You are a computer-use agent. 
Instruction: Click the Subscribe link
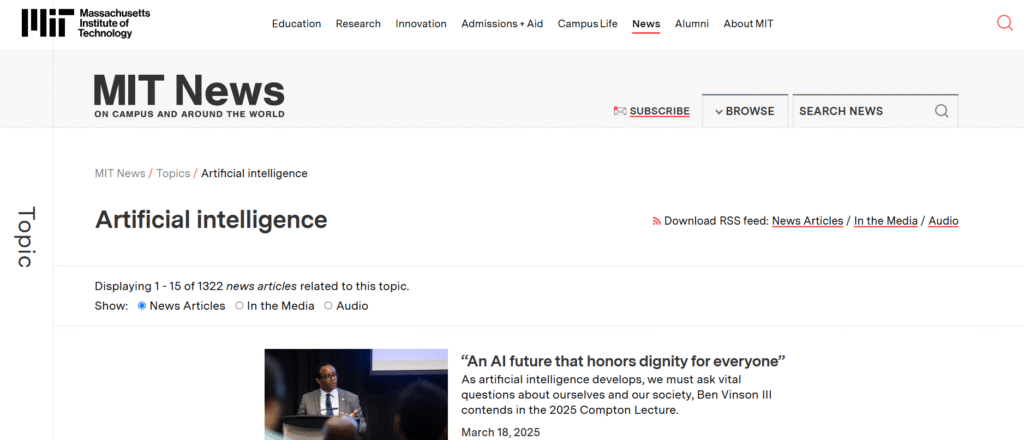point(659,111)
